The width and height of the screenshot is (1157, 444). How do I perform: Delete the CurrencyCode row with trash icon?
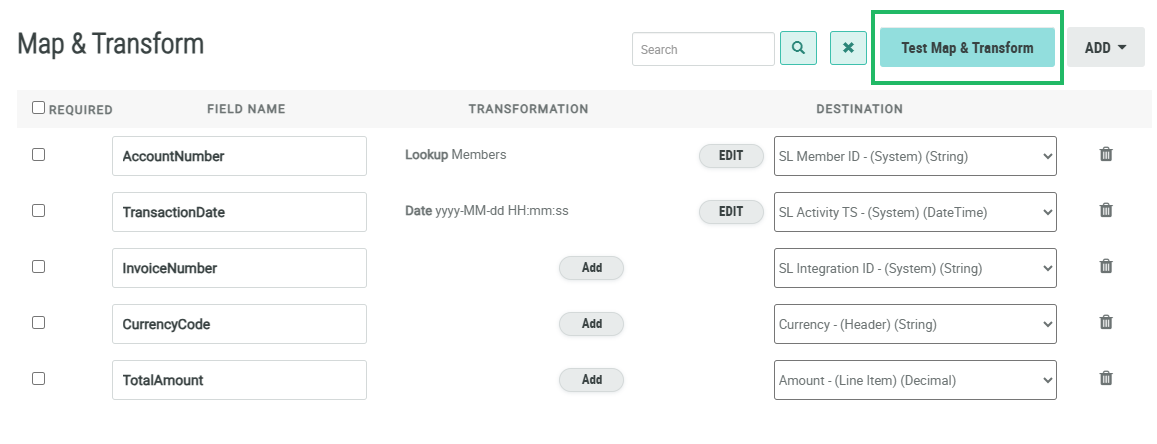[x=1106, y=323]
